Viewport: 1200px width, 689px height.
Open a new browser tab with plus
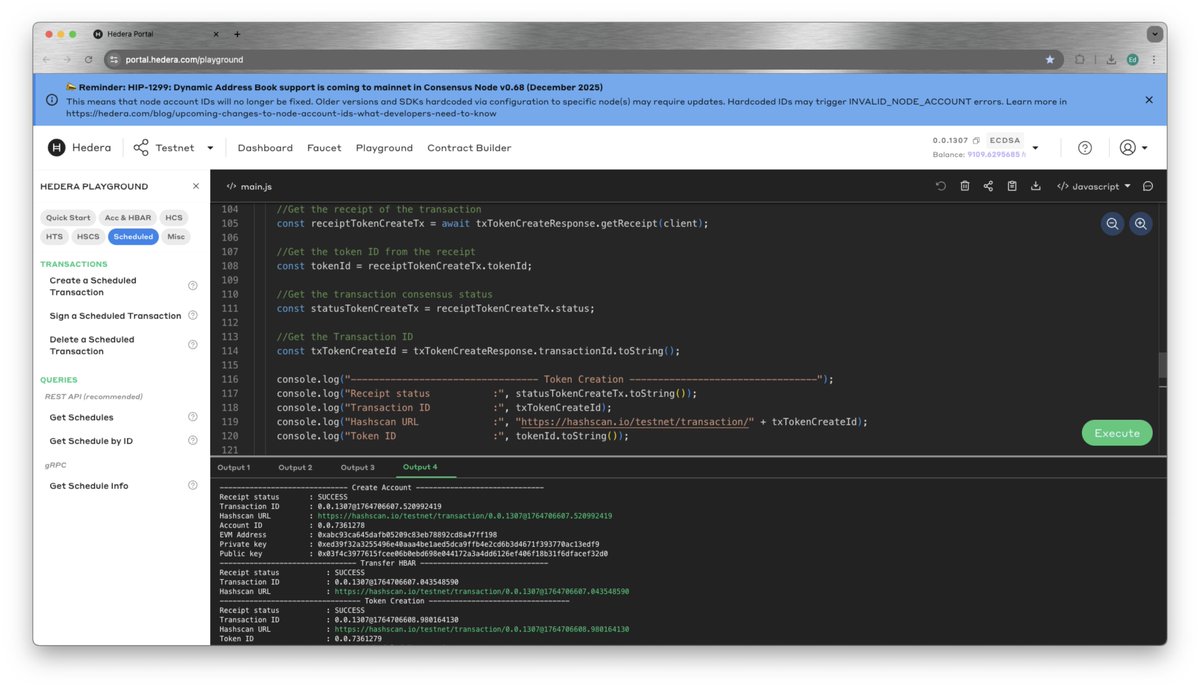pos(237,34)
